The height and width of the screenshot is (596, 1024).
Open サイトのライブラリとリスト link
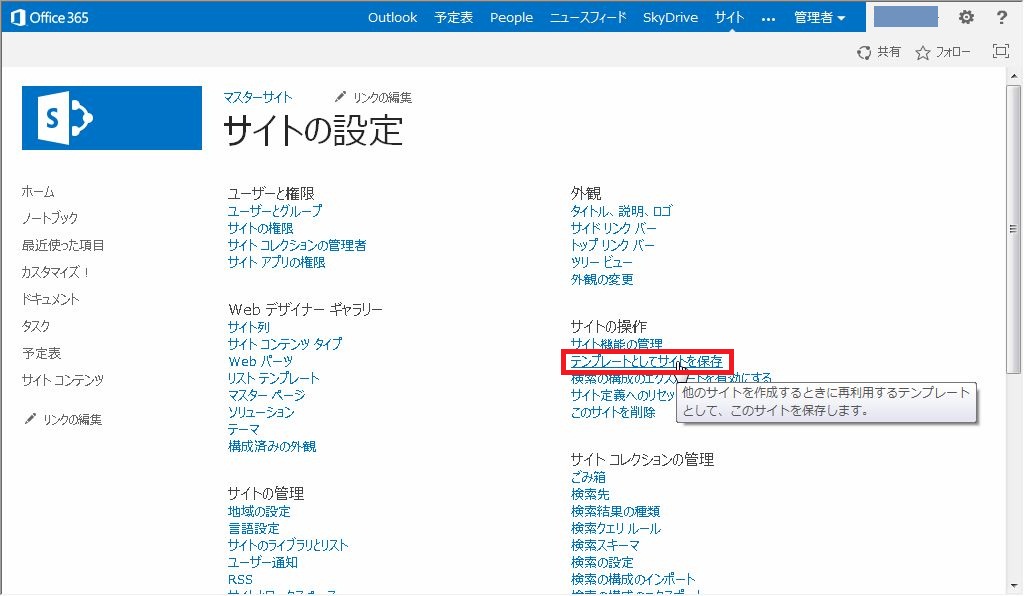(288, 545)
